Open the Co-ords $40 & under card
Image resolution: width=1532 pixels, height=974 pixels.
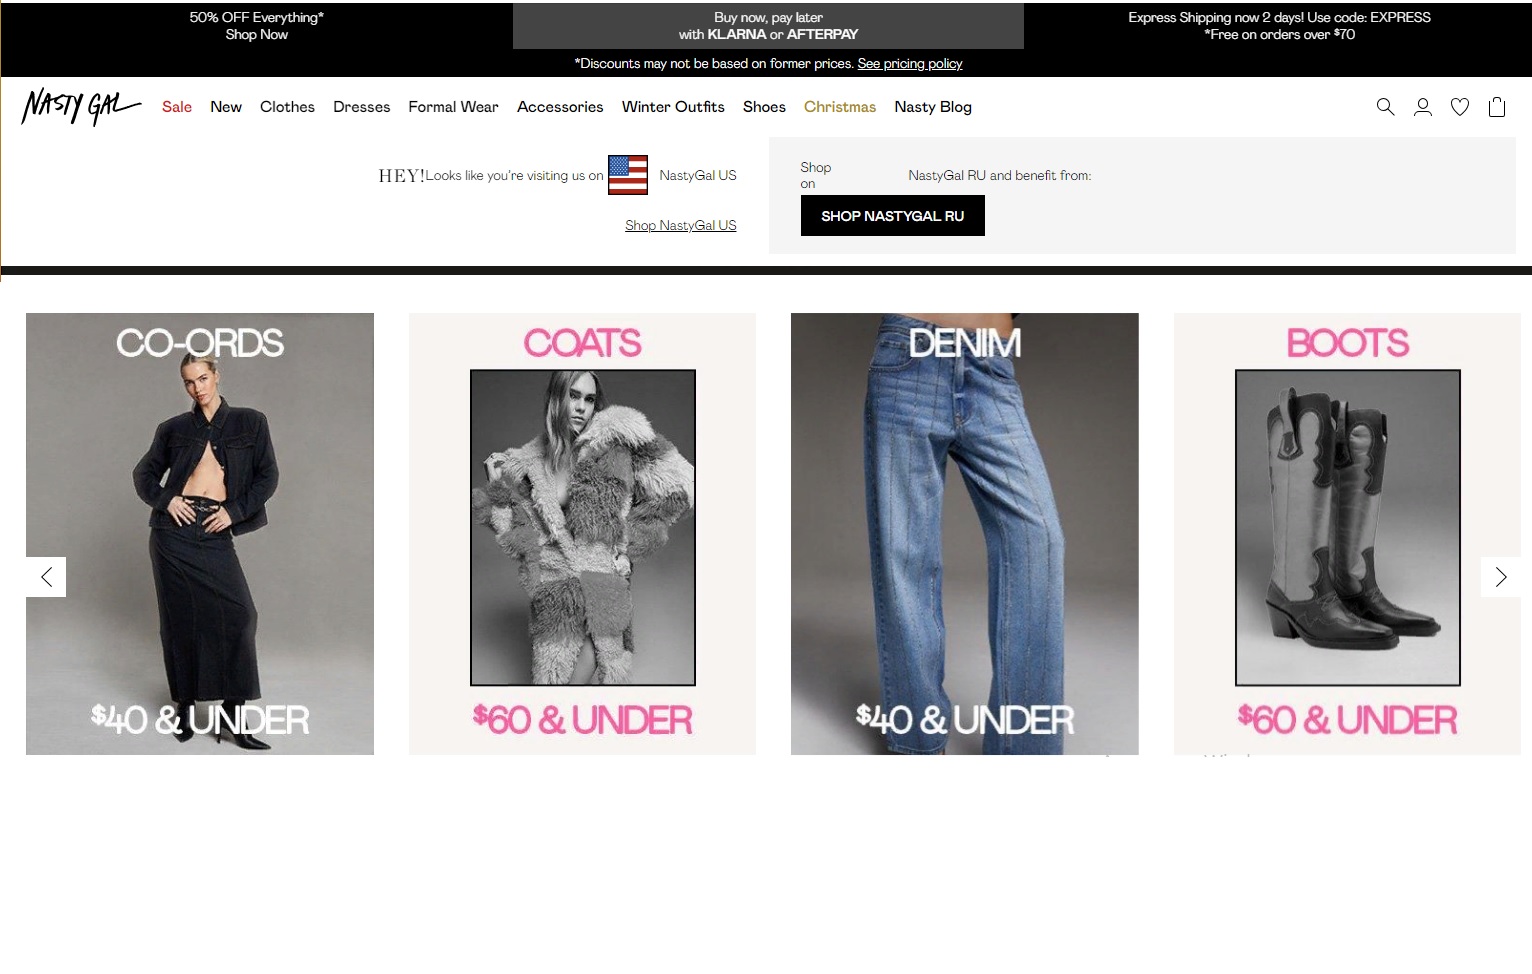click(200, 534)
